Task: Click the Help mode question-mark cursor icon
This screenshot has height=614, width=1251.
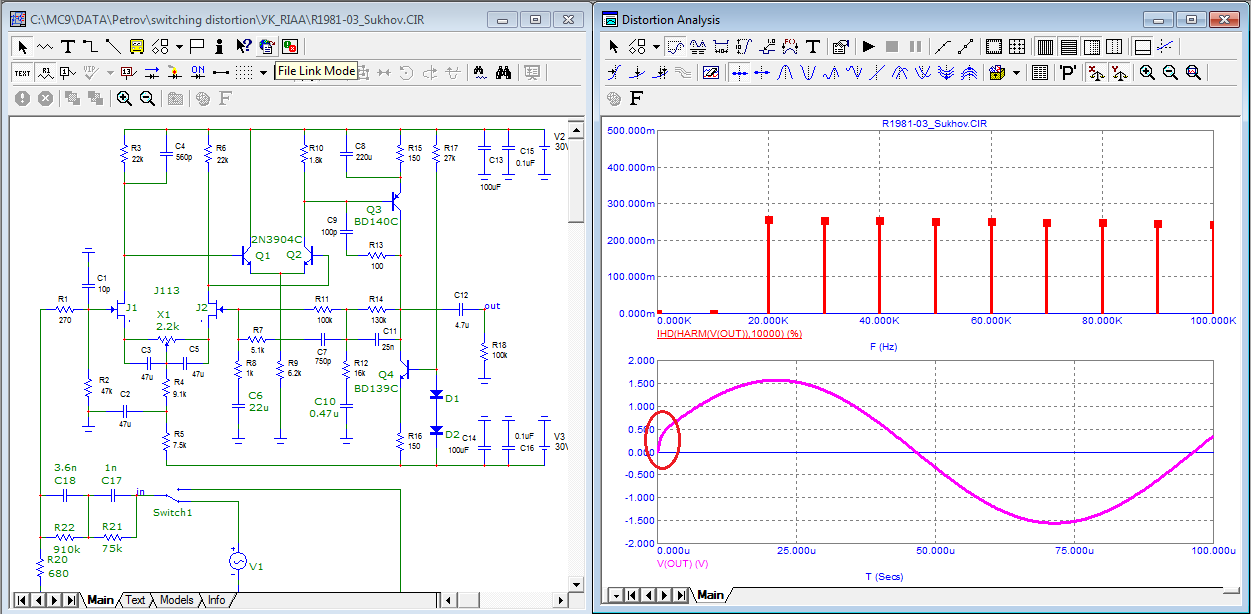Action: point(243,46)
